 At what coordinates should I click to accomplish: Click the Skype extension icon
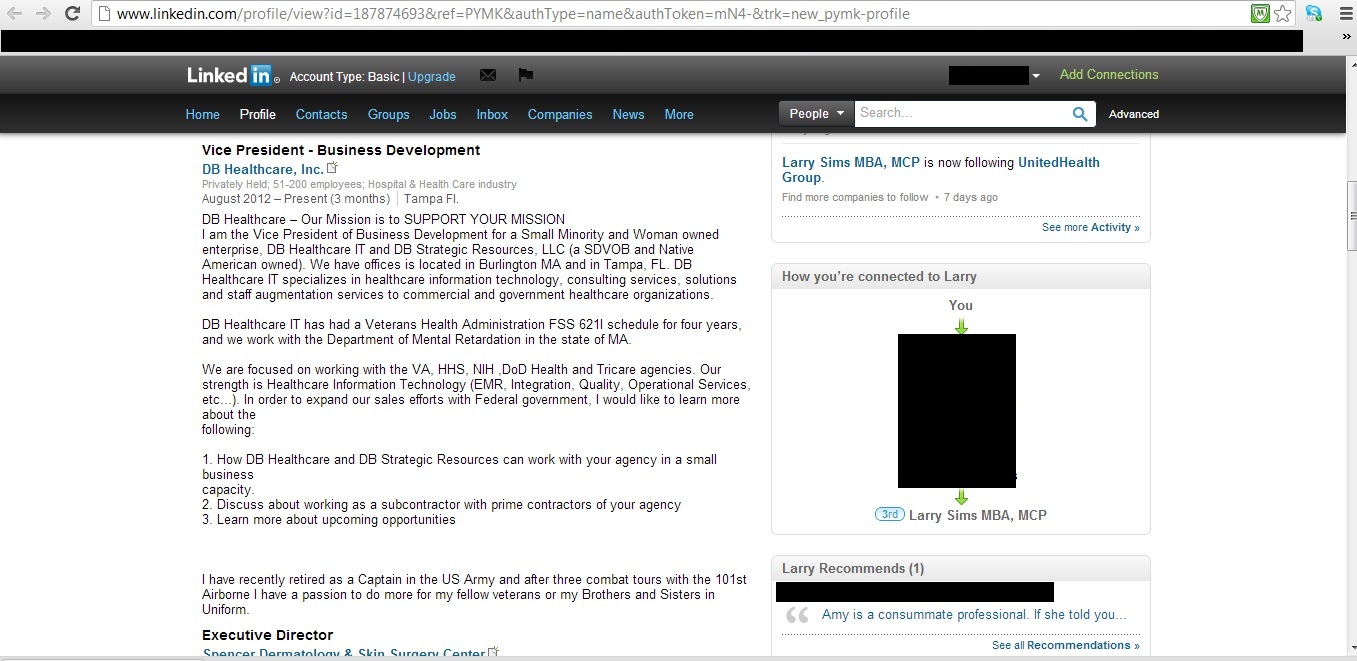(1314, 14)
